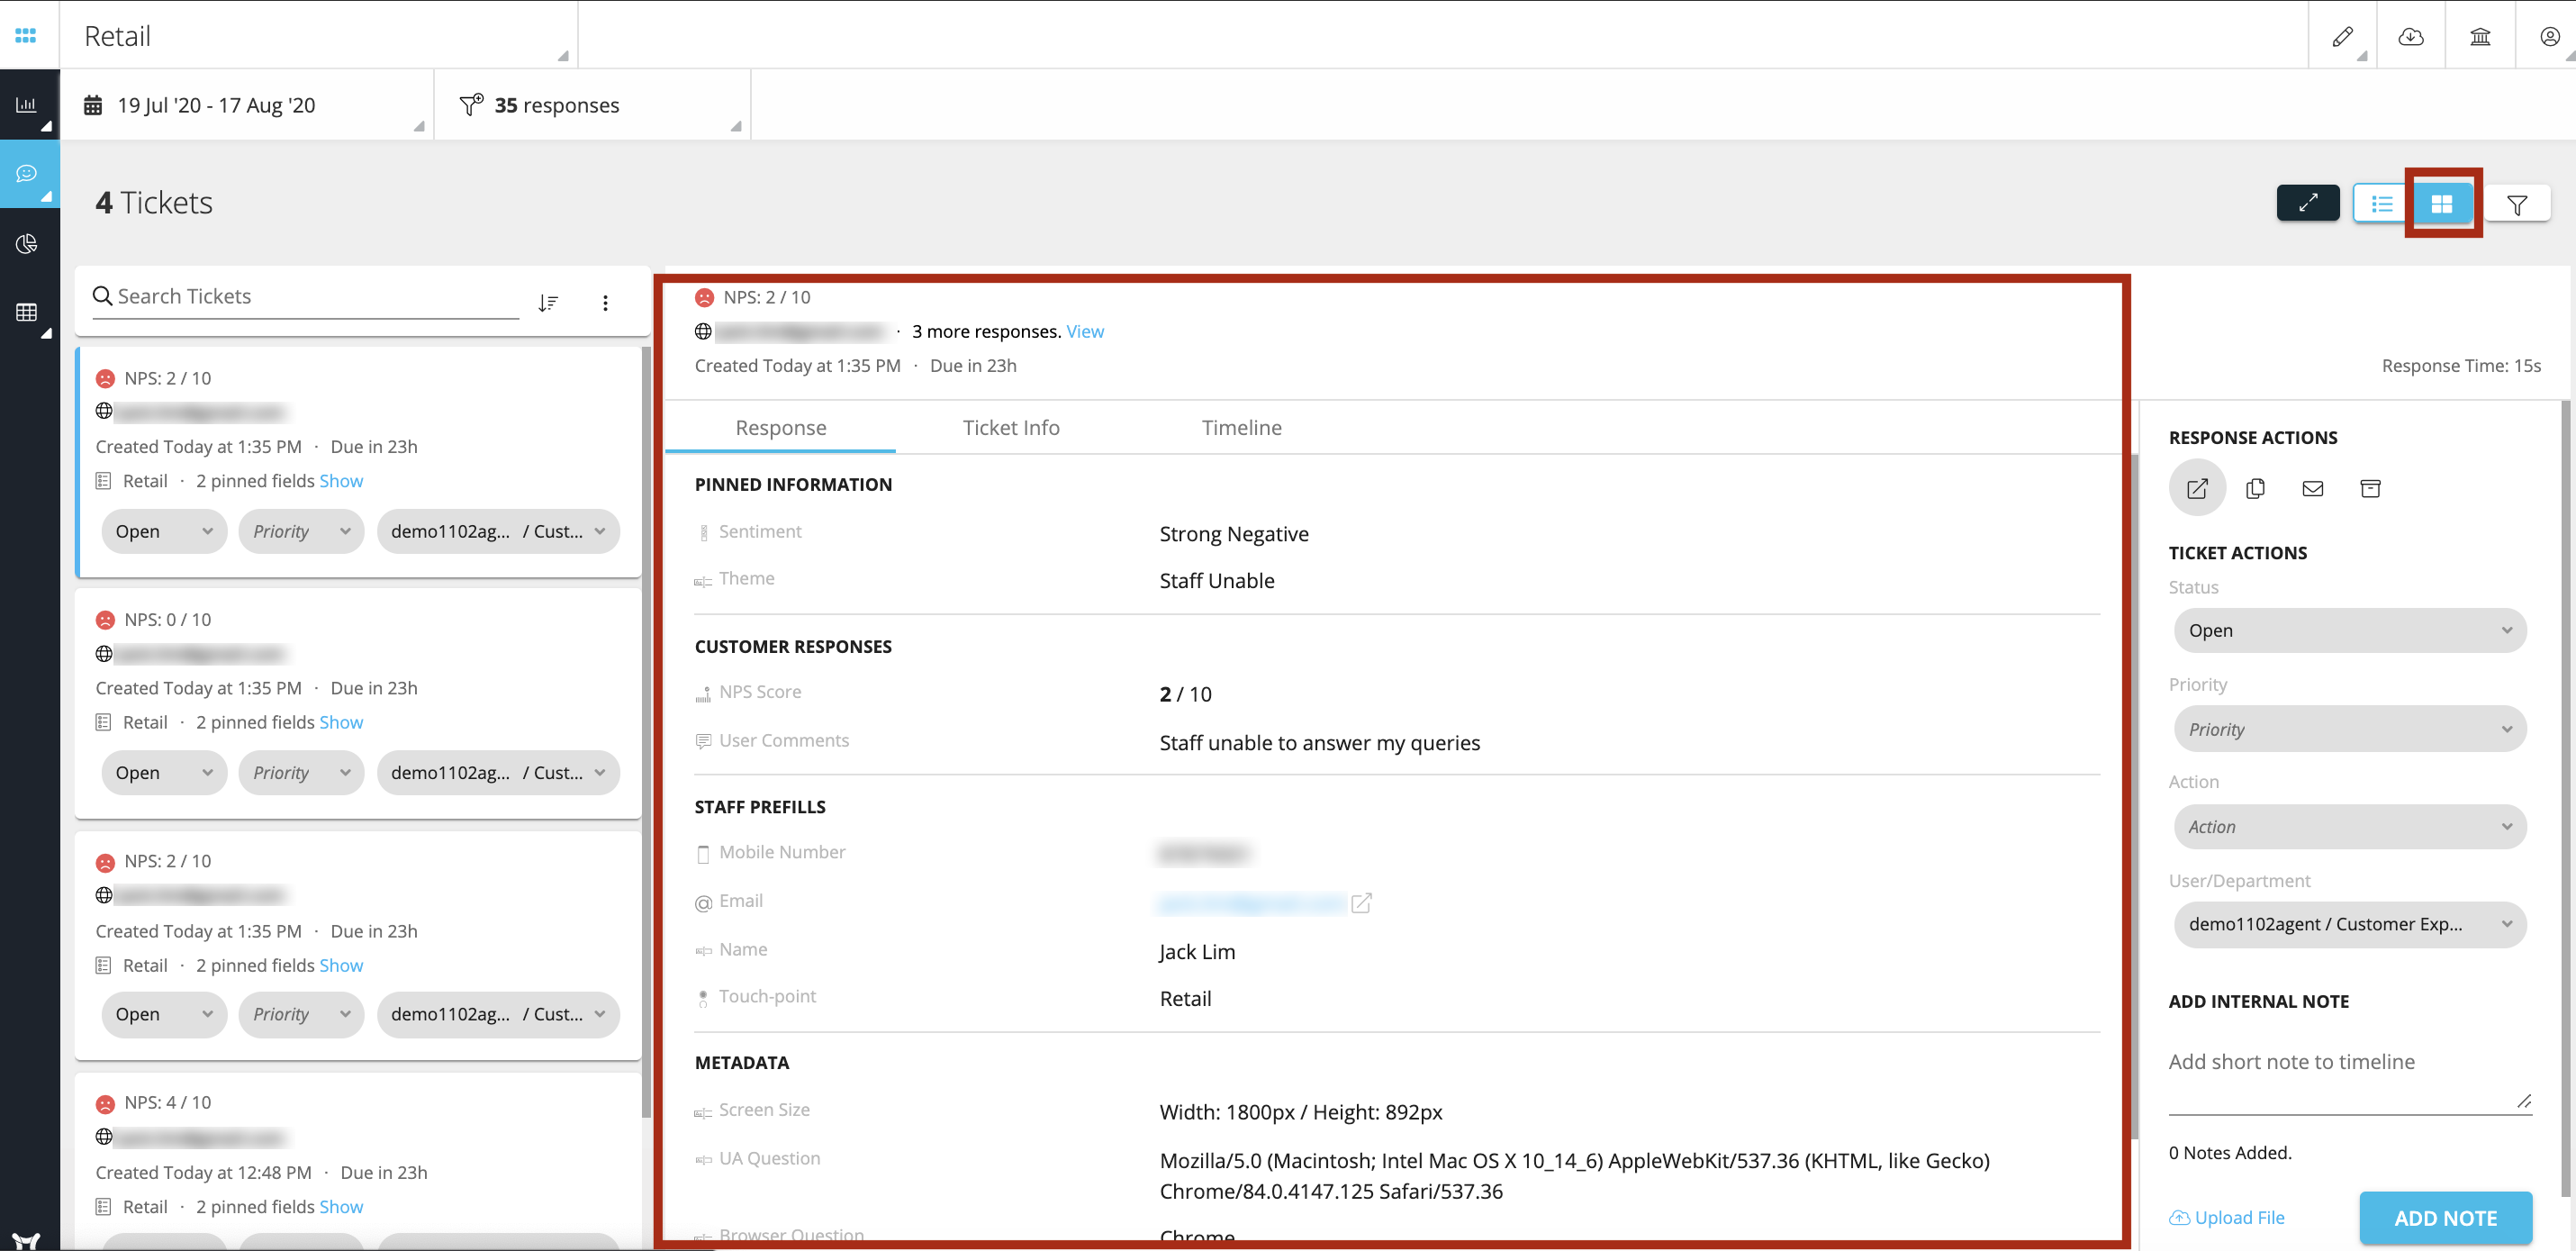Screen dimensions: 2576x1251
Task: Switch to list view layout
Action: pos(2382,204)
